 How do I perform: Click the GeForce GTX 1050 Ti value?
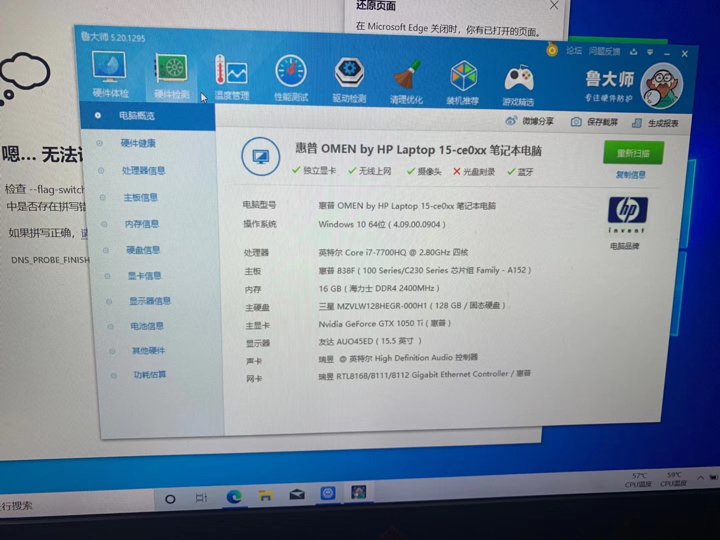pos(384,324)
